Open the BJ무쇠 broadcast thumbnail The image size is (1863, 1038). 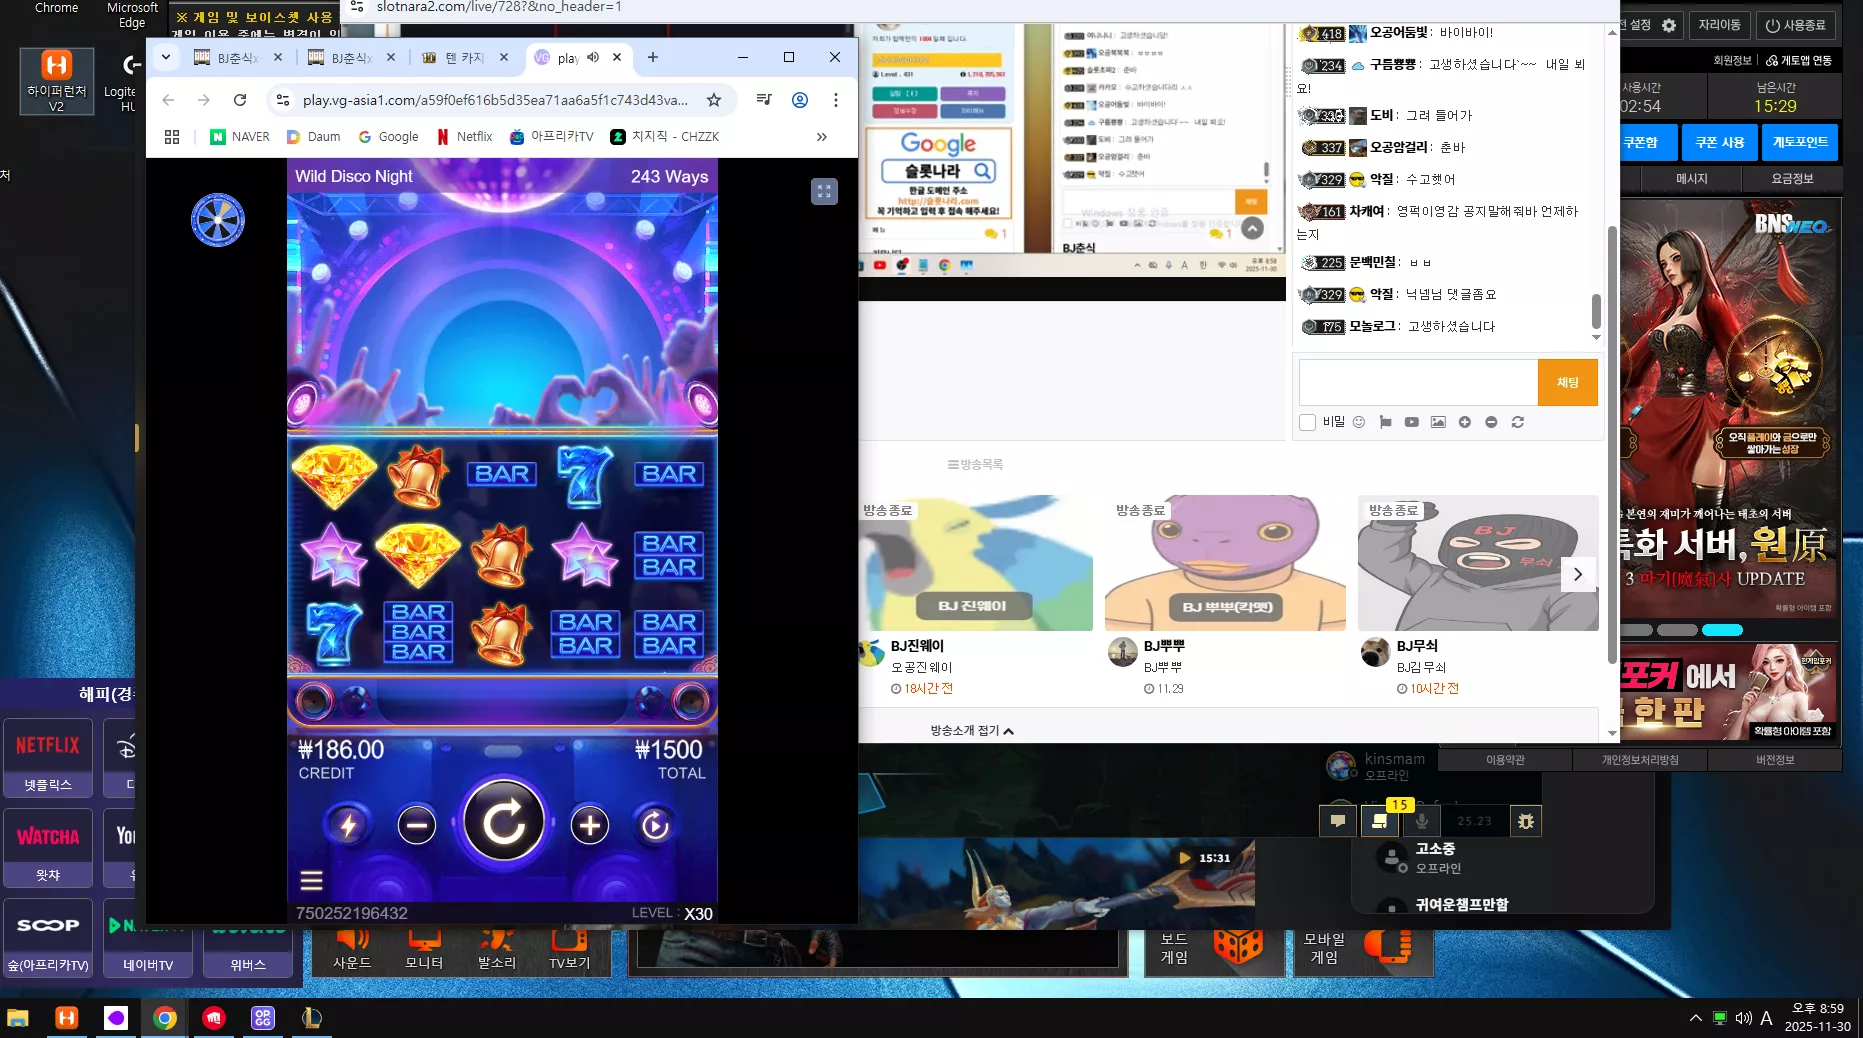1478,563
